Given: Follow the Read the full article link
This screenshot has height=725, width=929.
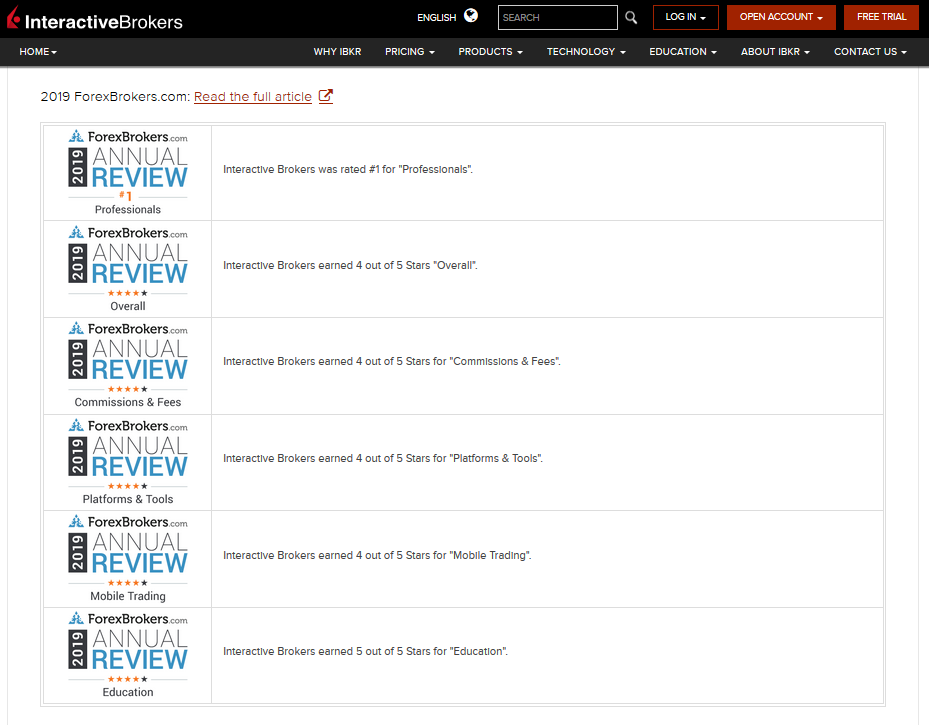Looking at the screenshot, I should [x=252, y=97].
